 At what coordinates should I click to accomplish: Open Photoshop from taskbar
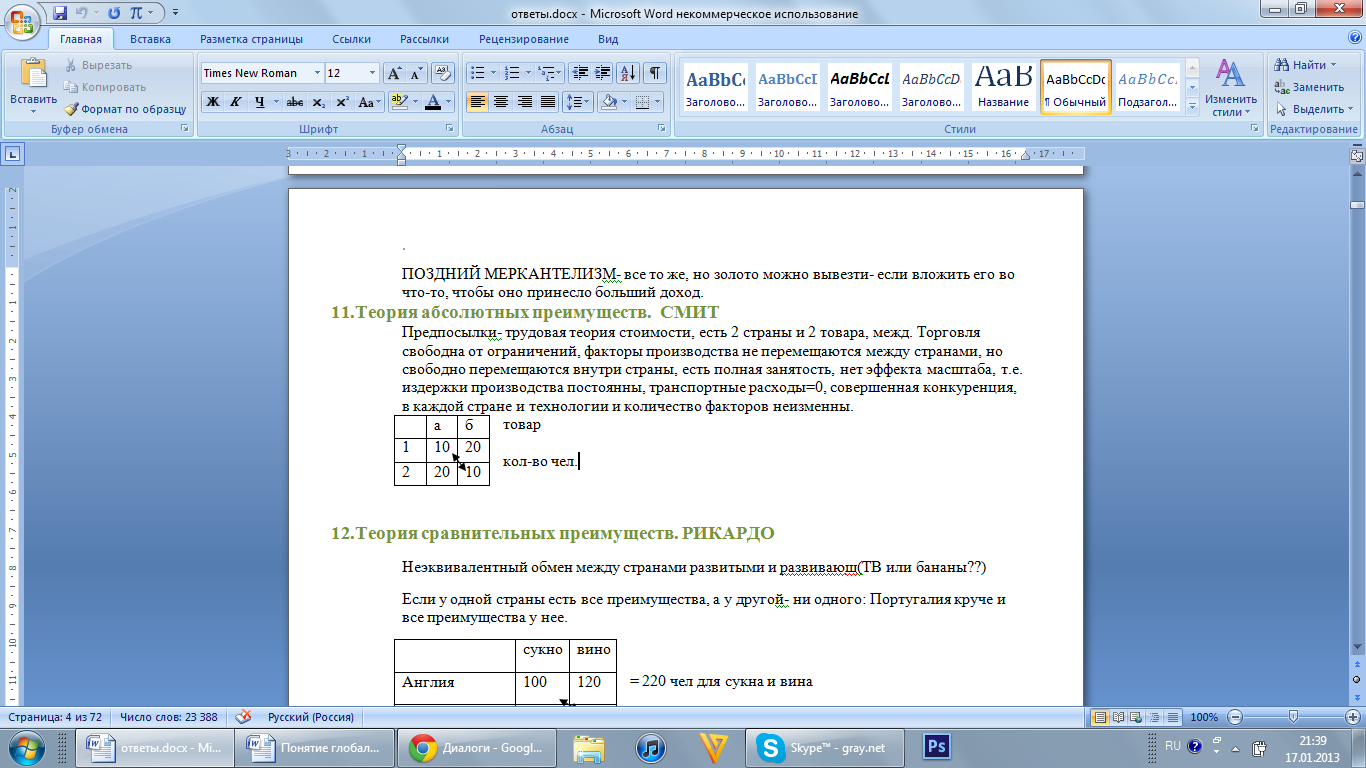tap(937, 747)
